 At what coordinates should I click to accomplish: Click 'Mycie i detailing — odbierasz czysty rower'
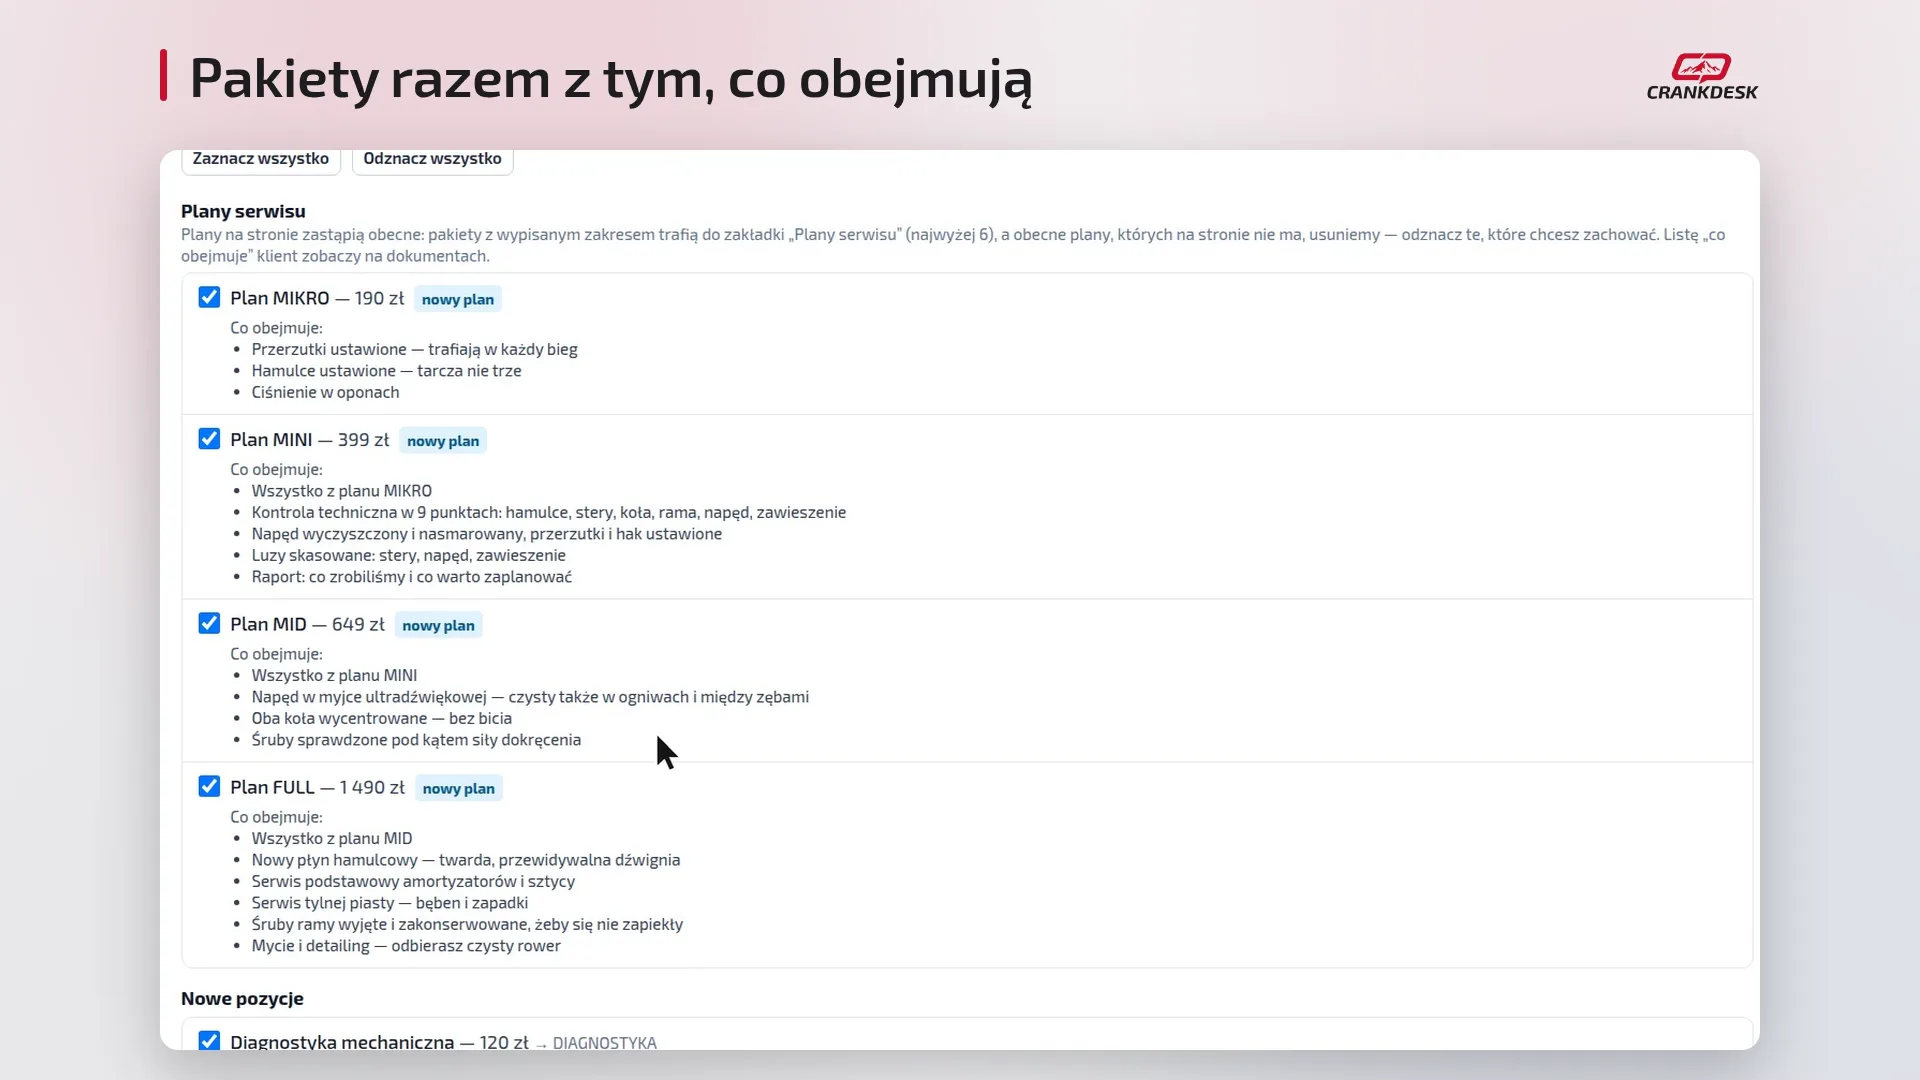pyautogui.click(x=406, y=946)
